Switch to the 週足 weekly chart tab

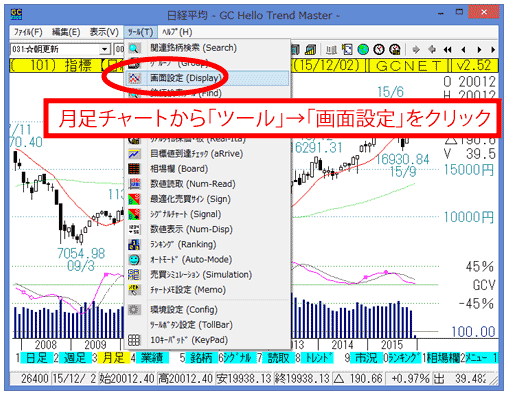[x=75, y=358]
